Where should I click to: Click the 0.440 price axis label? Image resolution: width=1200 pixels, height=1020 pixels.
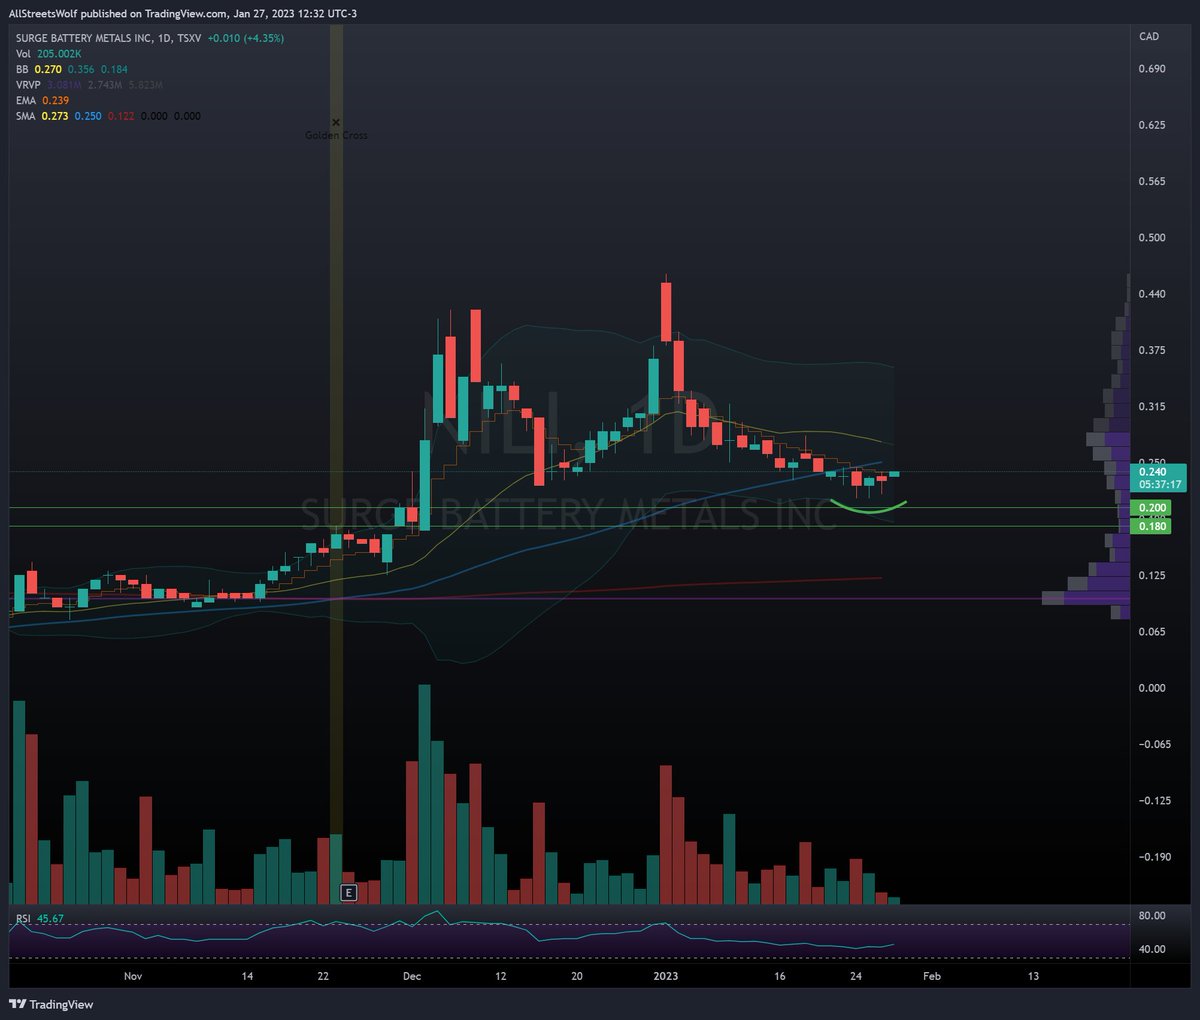(1152, 294)
